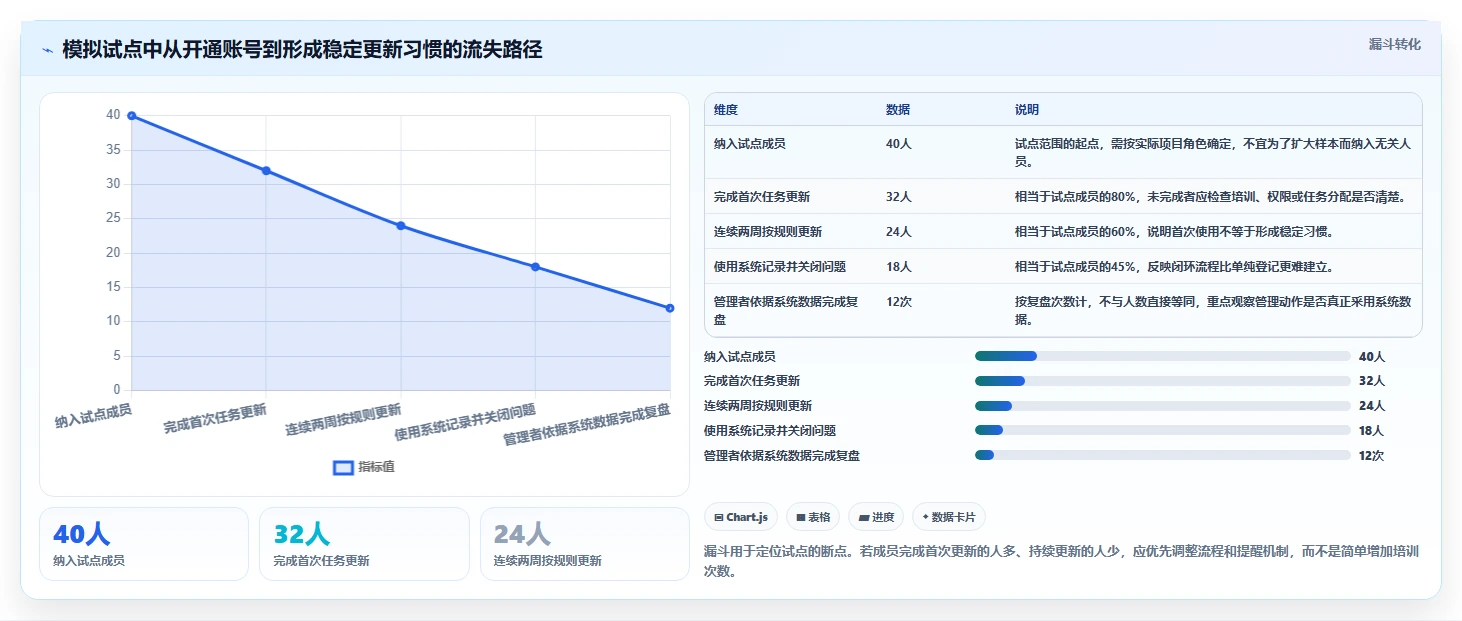This screenshot has height=621, width=1462.
Task: Click the chart data point at 12
Action: [x=670, y=308]
